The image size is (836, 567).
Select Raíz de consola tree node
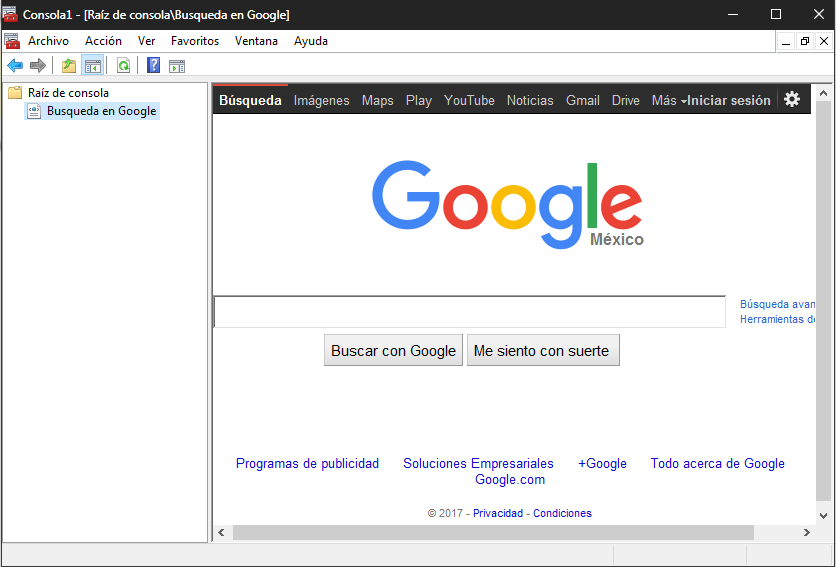(x=68, y=93)
